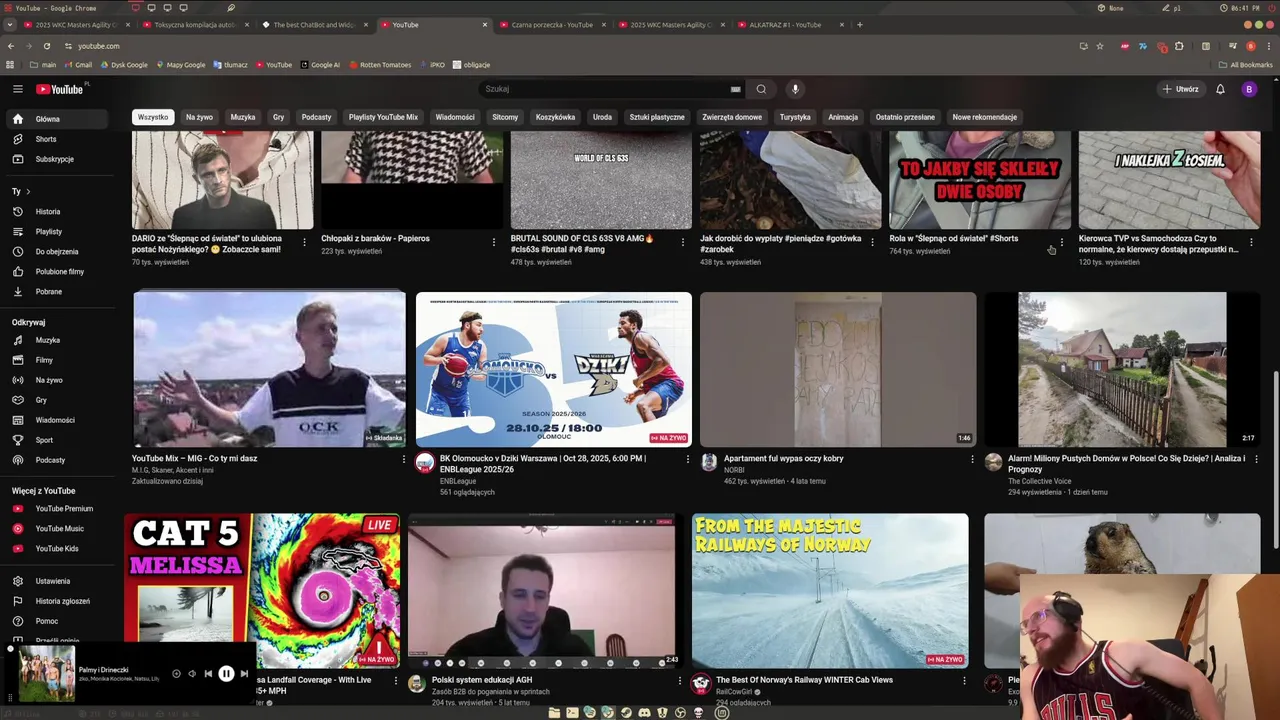The image size is (1280, 720).
Task: Select the Nowe rekomendacje filter chip
Action: [x=985, y=117]
